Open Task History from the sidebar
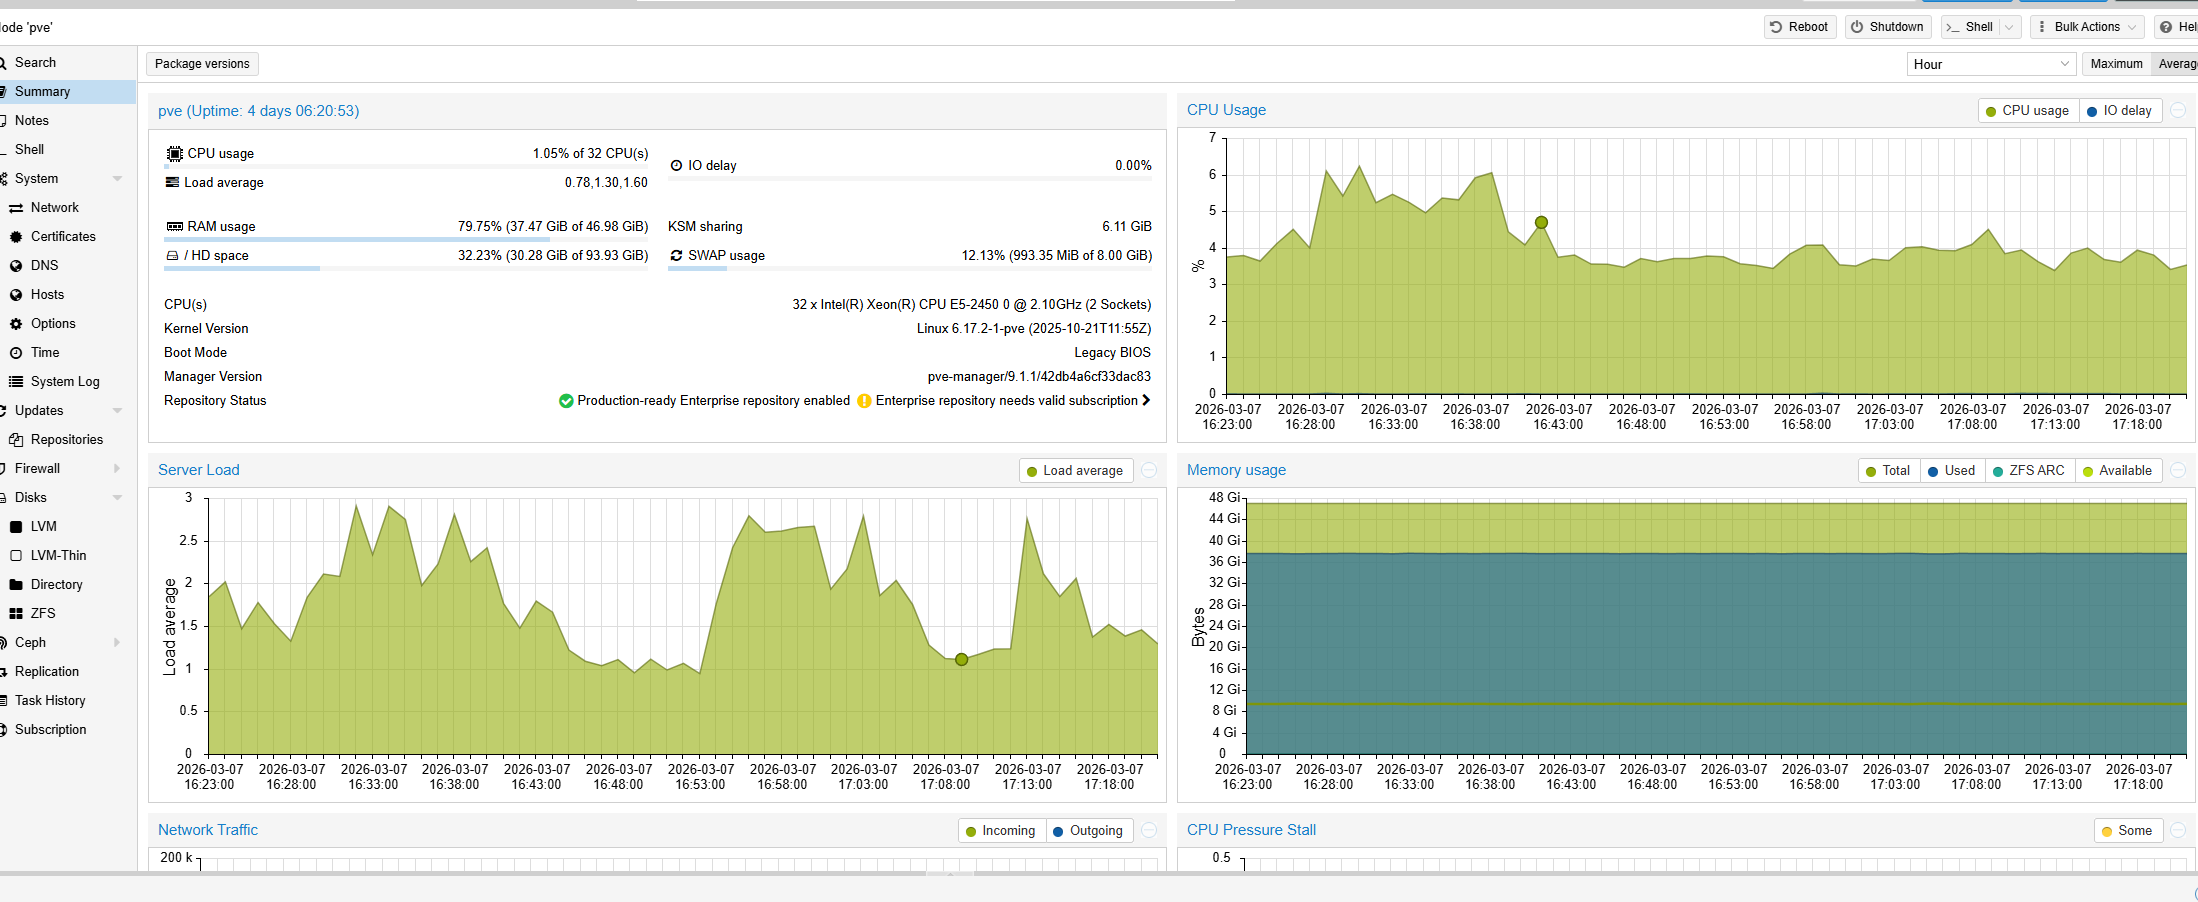 click(x=53, y=700)
